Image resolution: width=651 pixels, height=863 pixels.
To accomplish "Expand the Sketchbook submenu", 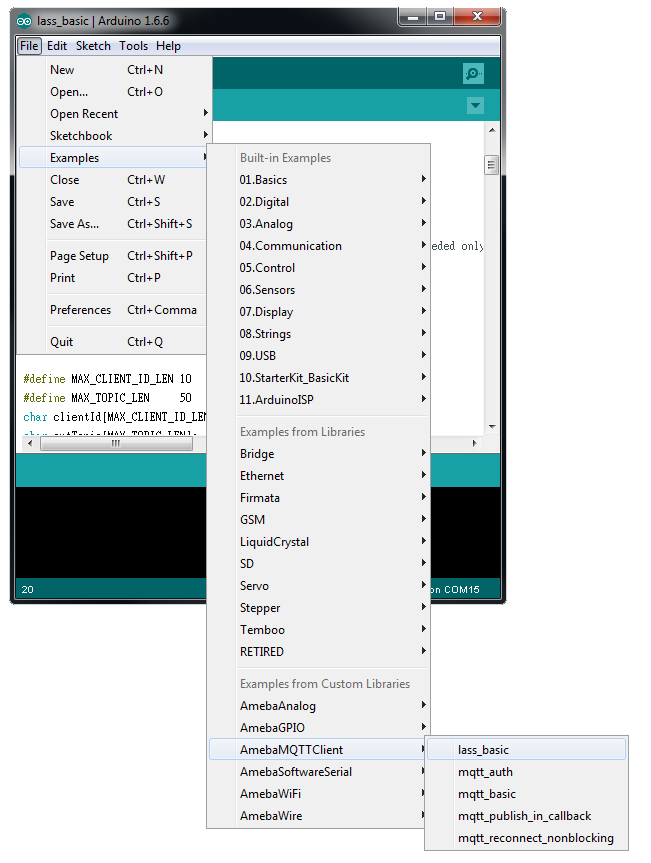I will [x=114, y=136].
